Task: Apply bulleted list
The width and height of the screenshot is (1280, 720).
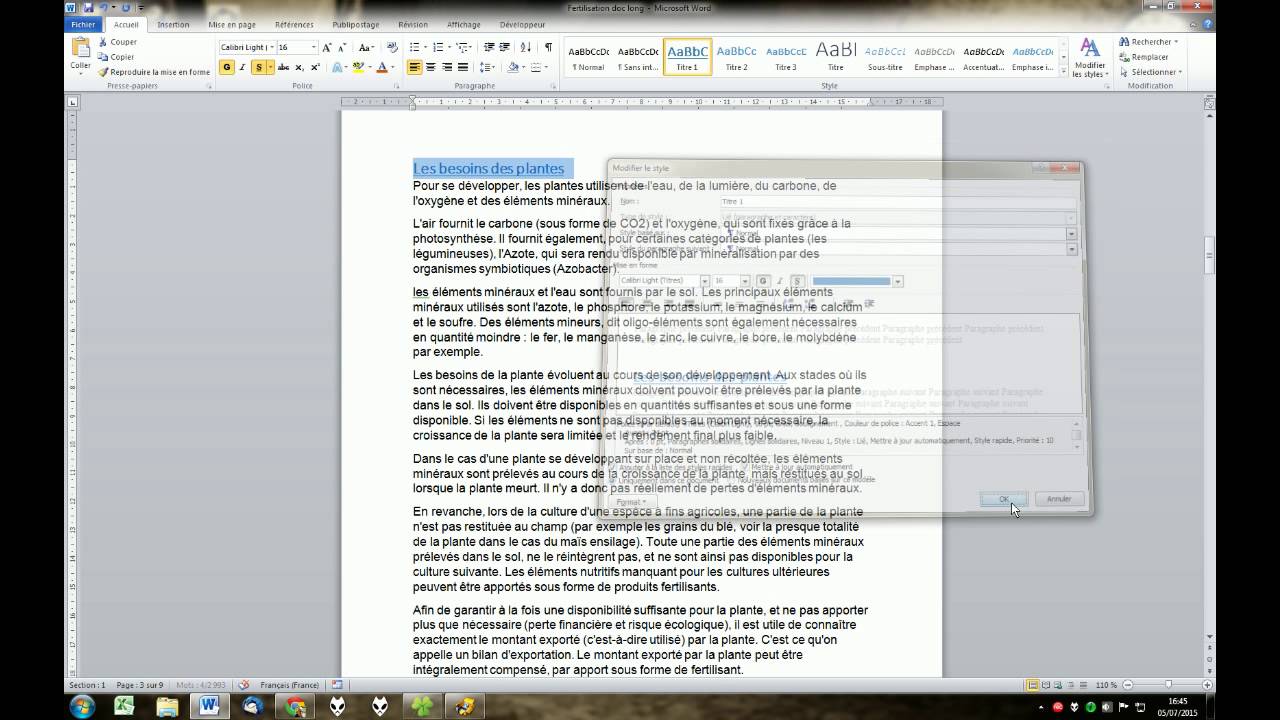Action: pyautogui.click(x=416, y=47)
